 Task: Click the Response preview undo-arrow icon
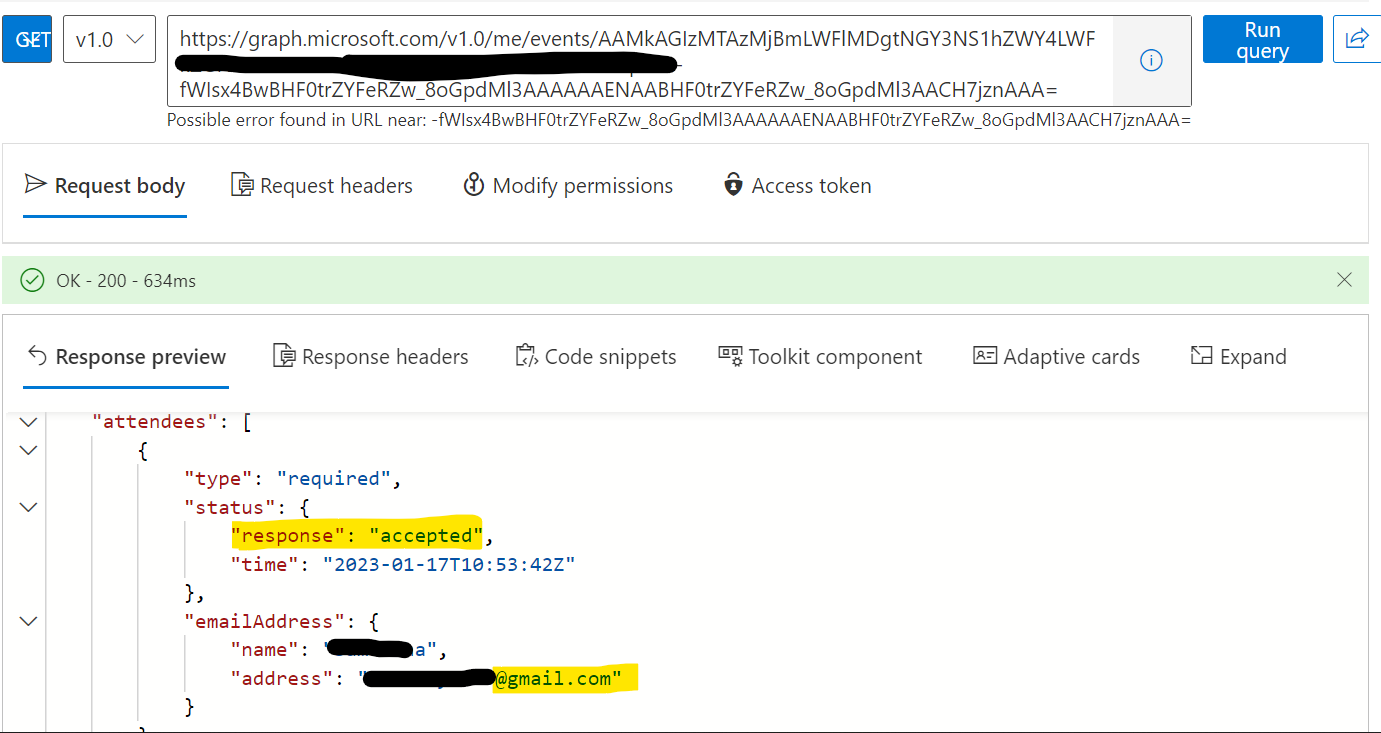38,355
